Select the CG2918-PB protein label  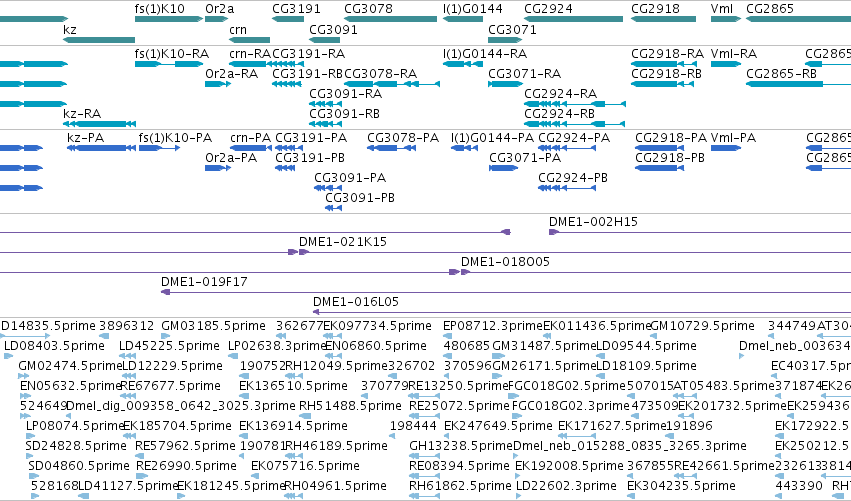coord(670,158)
